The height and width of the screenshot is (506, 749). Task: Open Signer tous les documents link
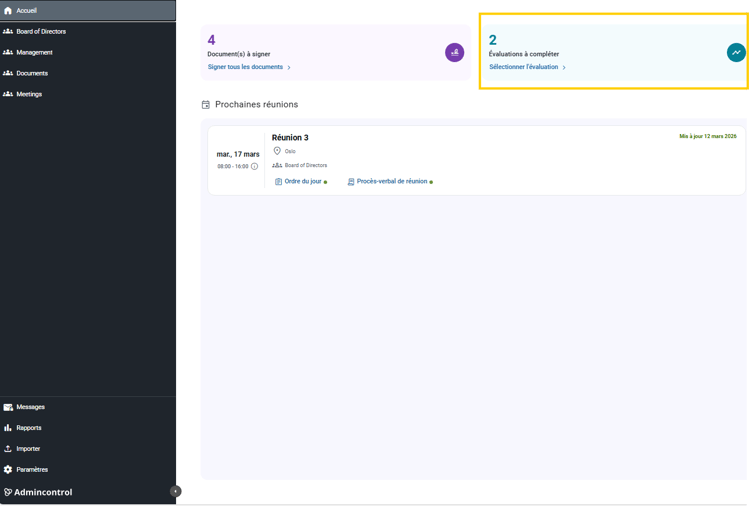pos(246,67)
